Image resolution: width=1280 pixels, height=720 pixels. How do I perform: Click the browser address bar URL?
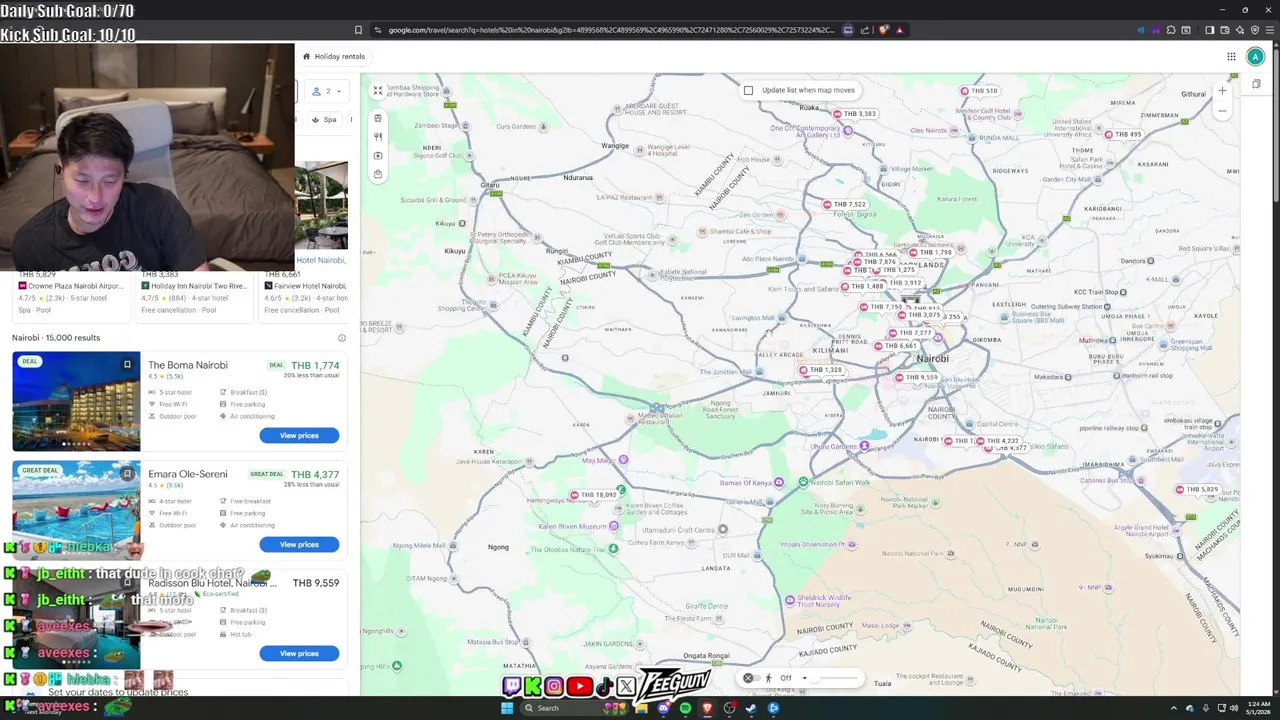click(610, 30)
